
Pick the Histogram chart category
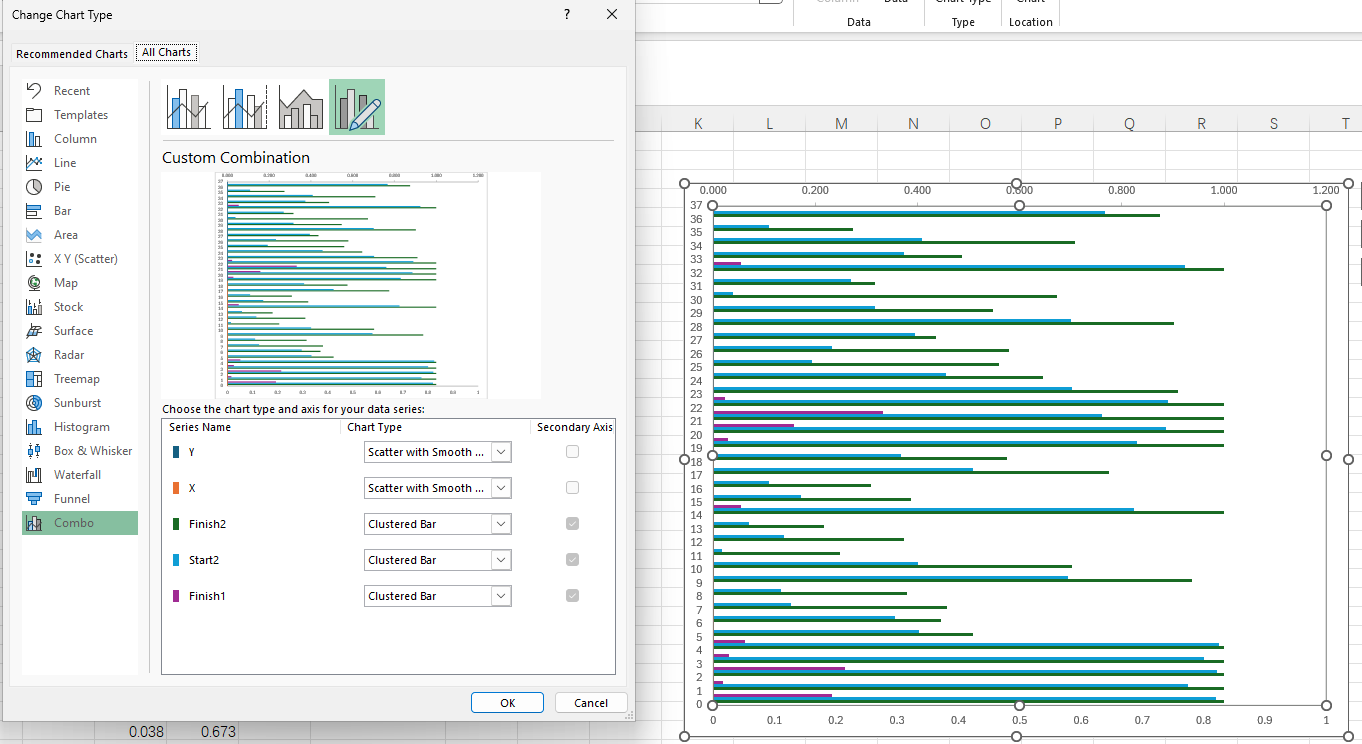point(80,427)
